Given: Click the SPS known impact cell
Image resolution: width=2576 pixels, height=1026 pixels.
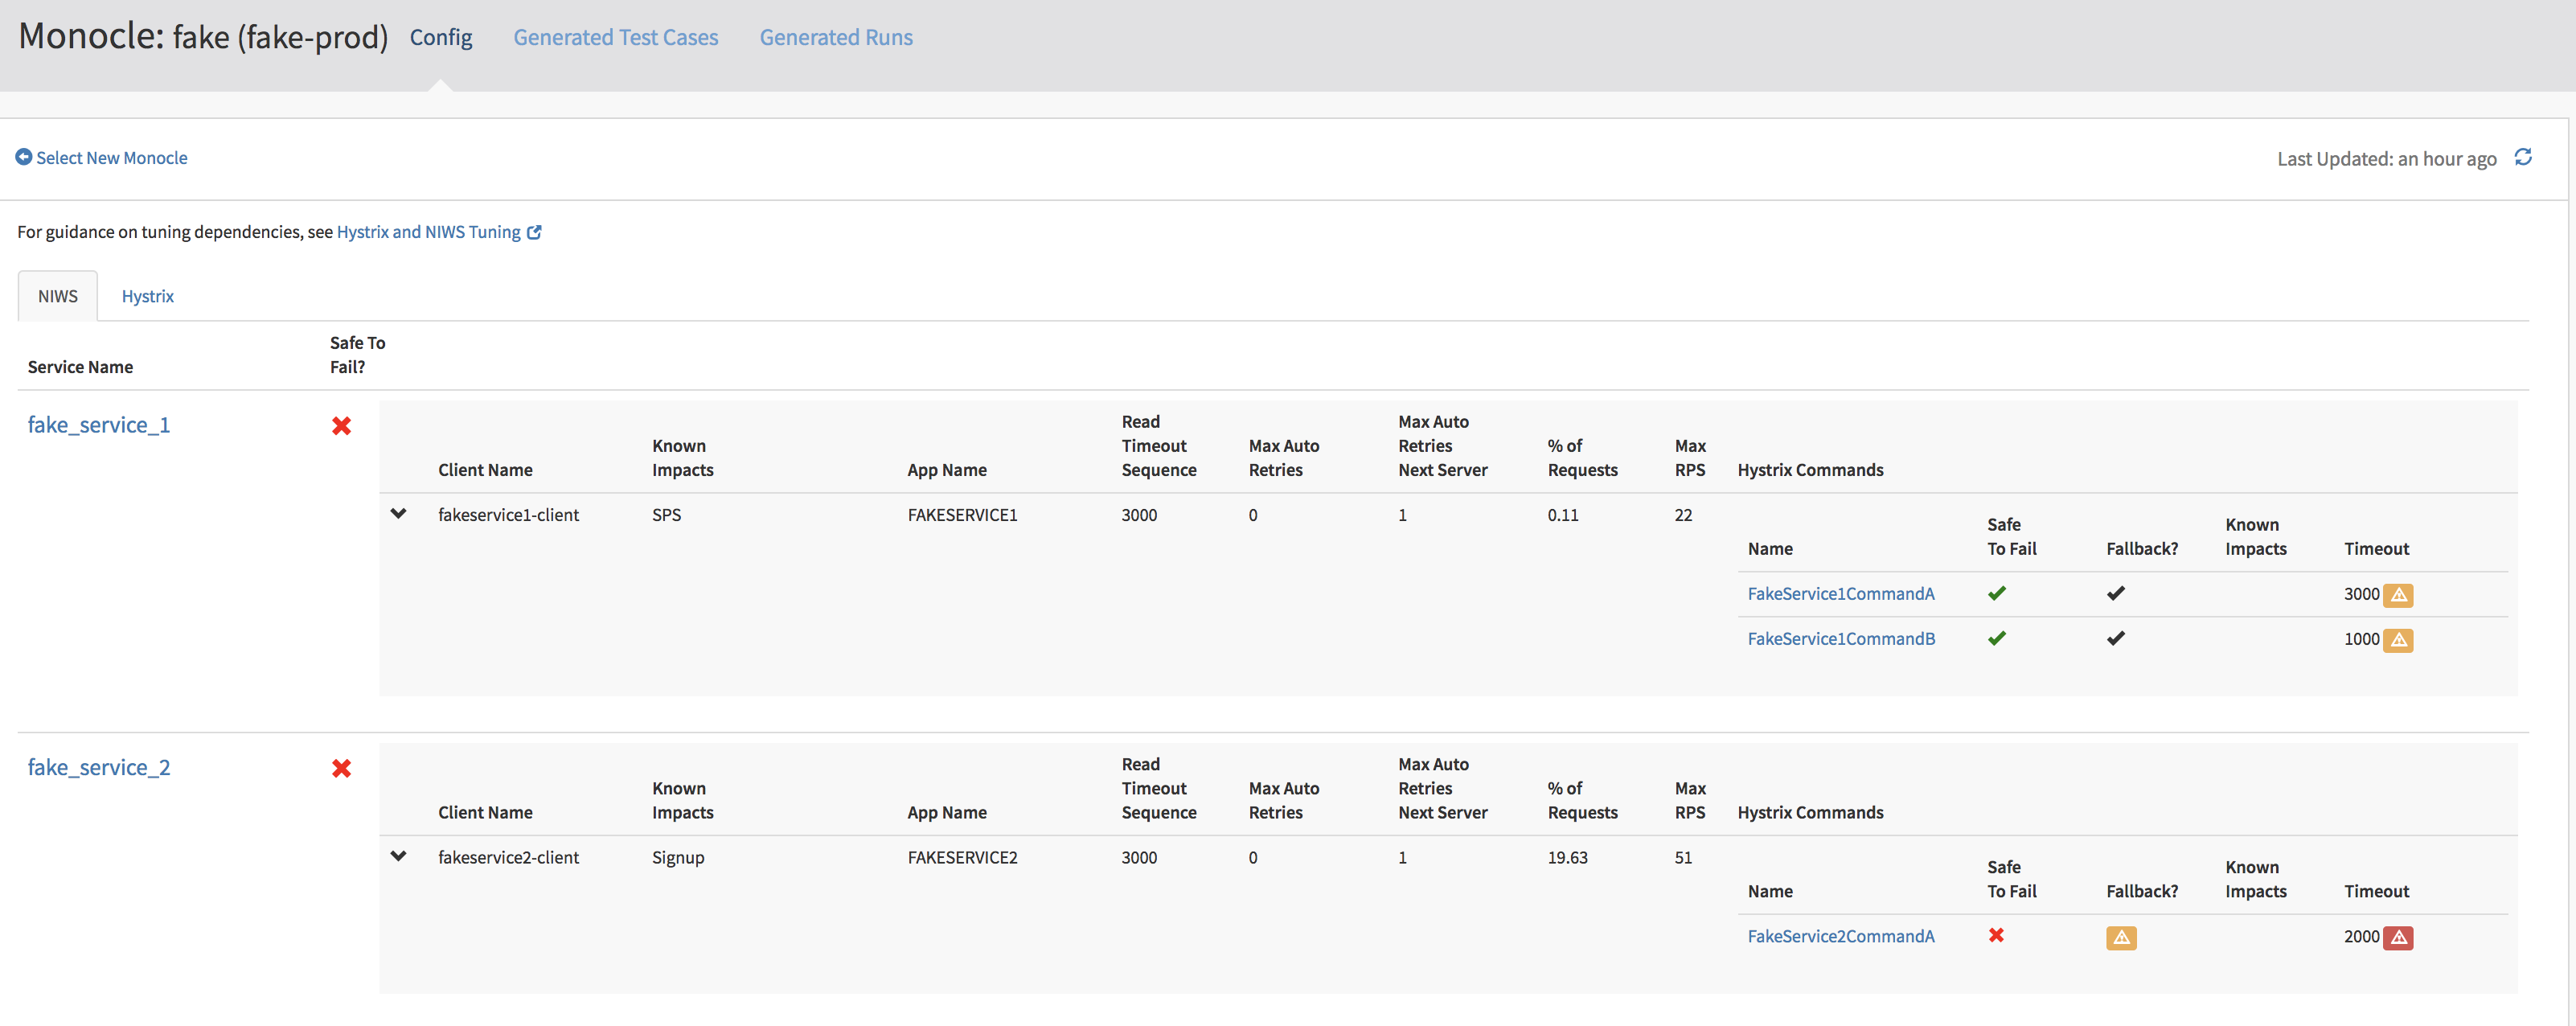Looking at the screenshot, I should pyautogui.click(x=666, y=515).
